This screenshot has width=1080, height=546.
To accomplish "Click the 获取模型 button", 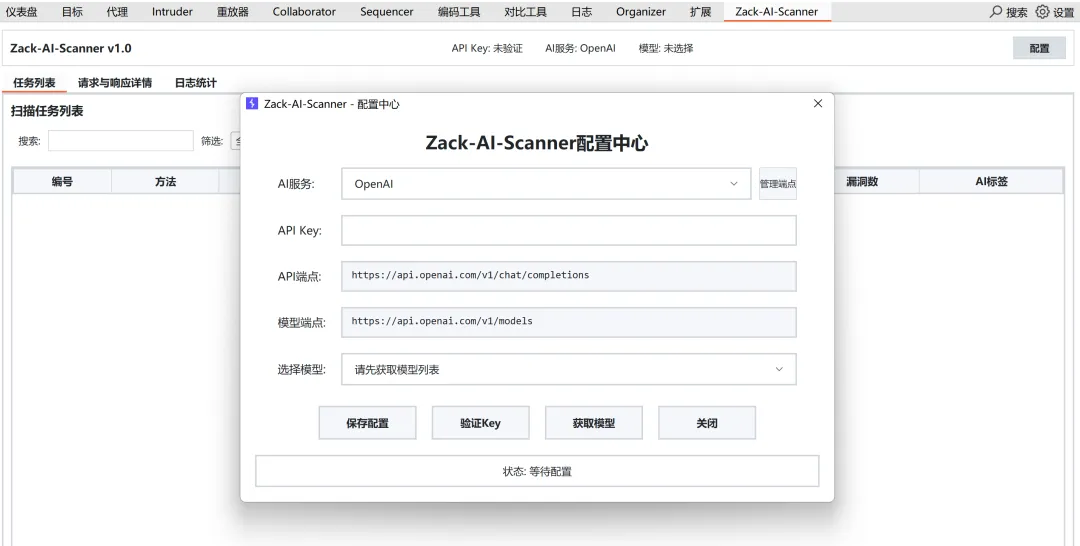I will tap(593, 423).
